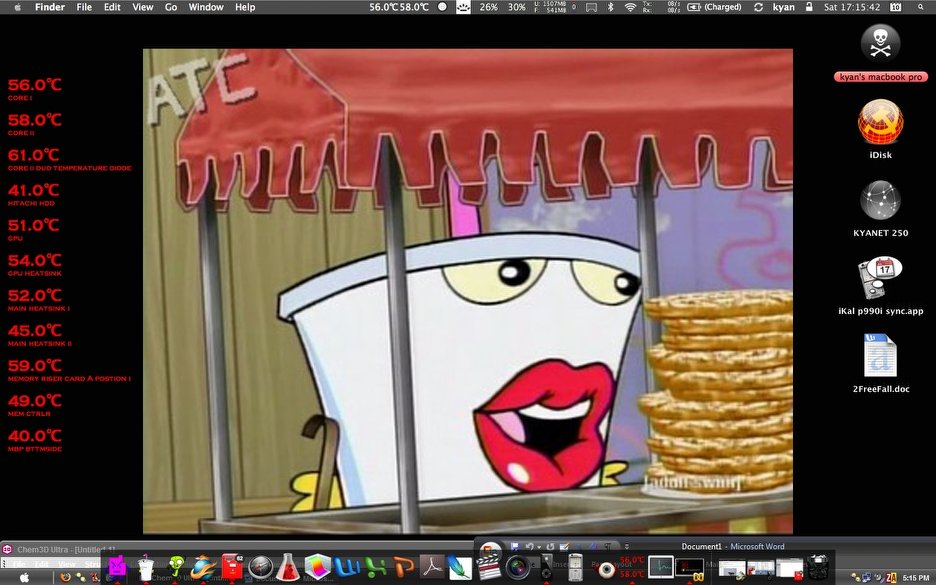Image resolution: width=936 pixels, height=585 pixels.
Task: Open the Trash in the dock
Action: (x=818, y=567)
